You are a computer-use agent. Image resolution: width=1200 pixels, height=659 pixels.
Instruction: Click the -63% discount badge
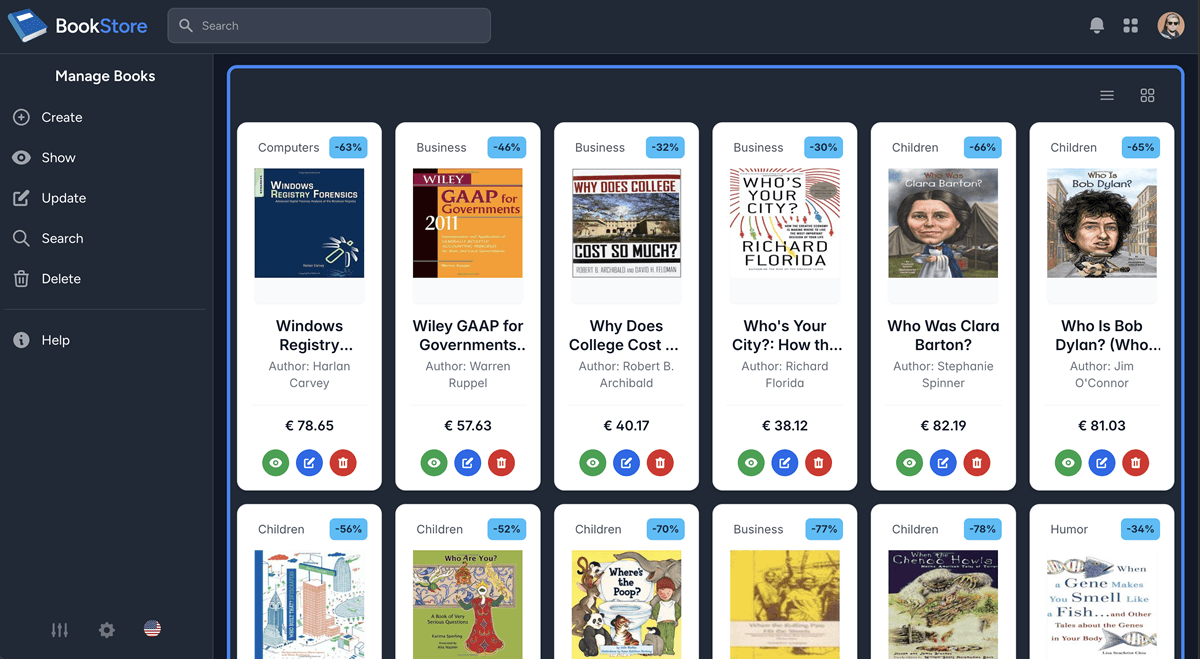pyautogui.click(x=349, y=147)
